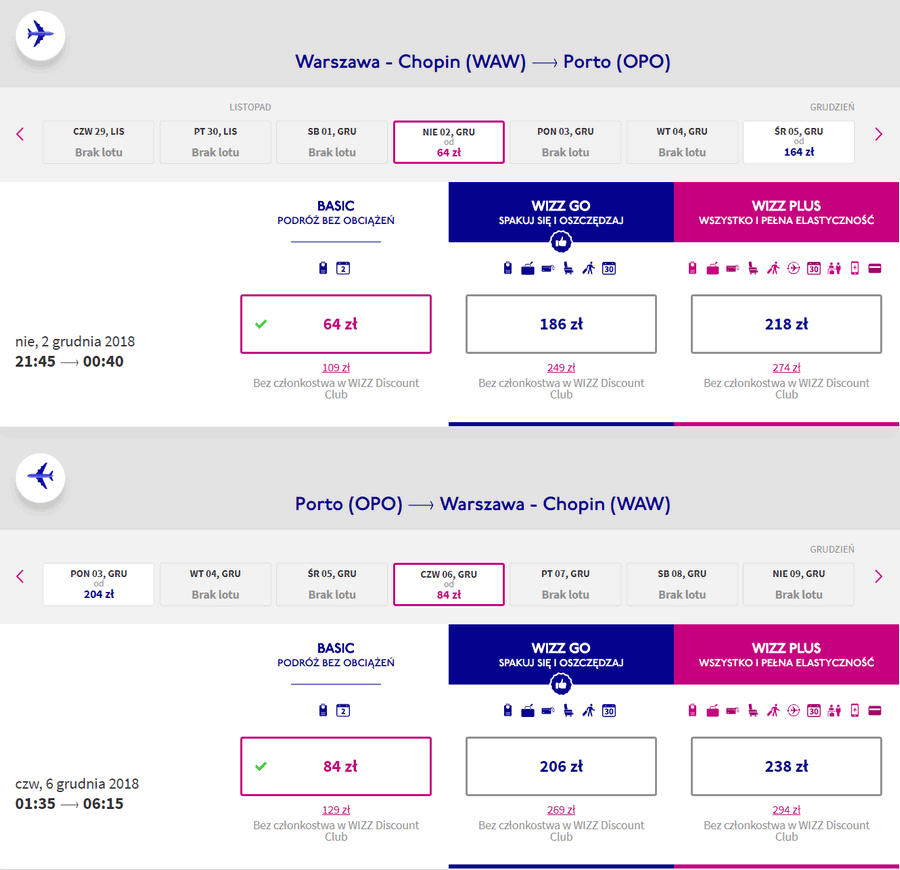Show later return dates with right arrow

tap(878, 576)
